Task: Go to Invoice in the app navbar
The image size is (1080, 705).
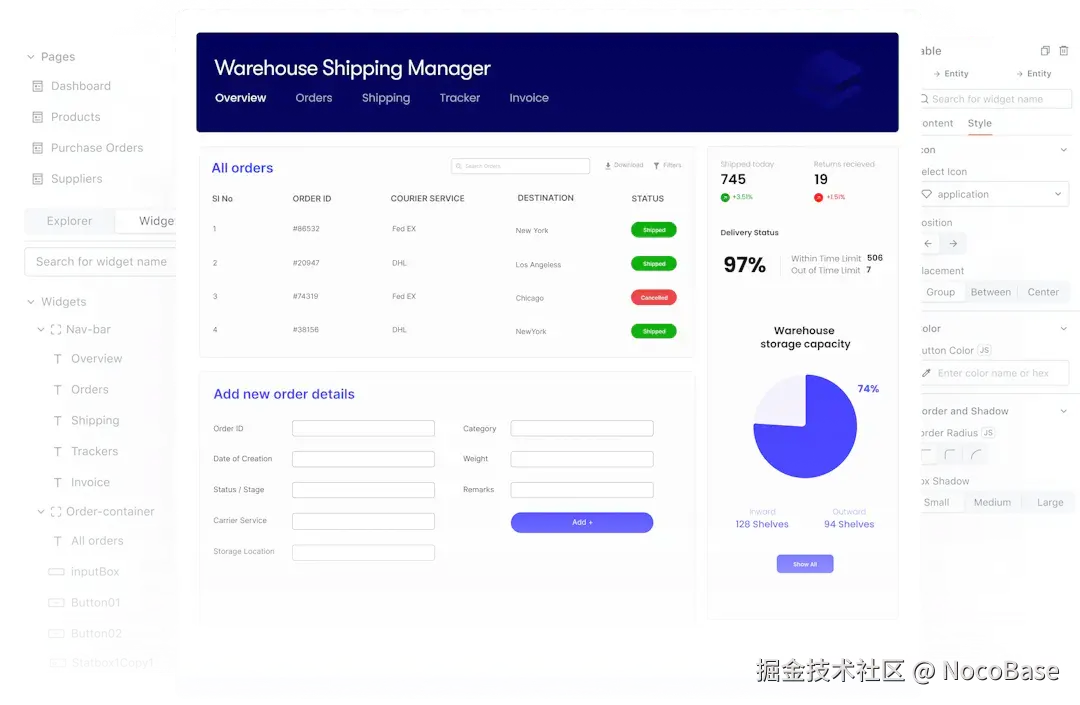Action: click(x=529, y=98)
